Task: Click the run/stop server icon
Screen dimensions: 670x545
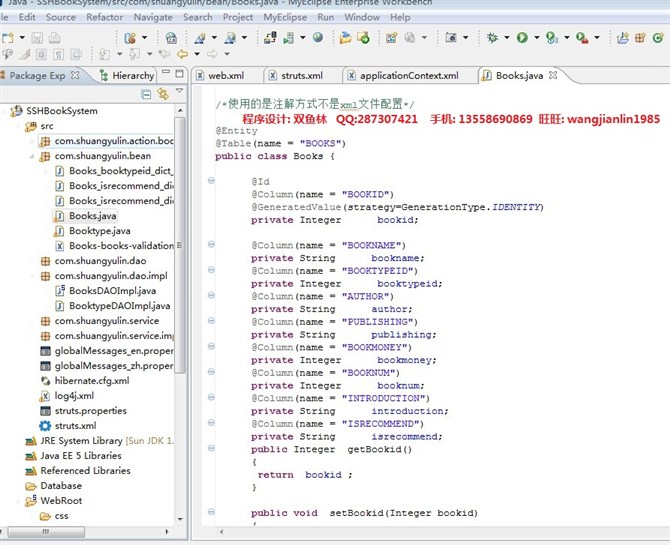Action: 289,38
